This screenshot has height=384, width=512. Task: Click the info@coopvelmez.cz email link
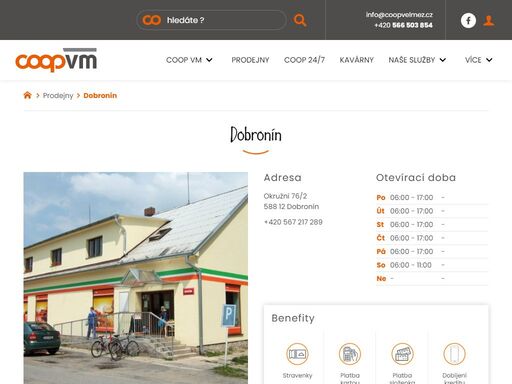click(399, 15)
